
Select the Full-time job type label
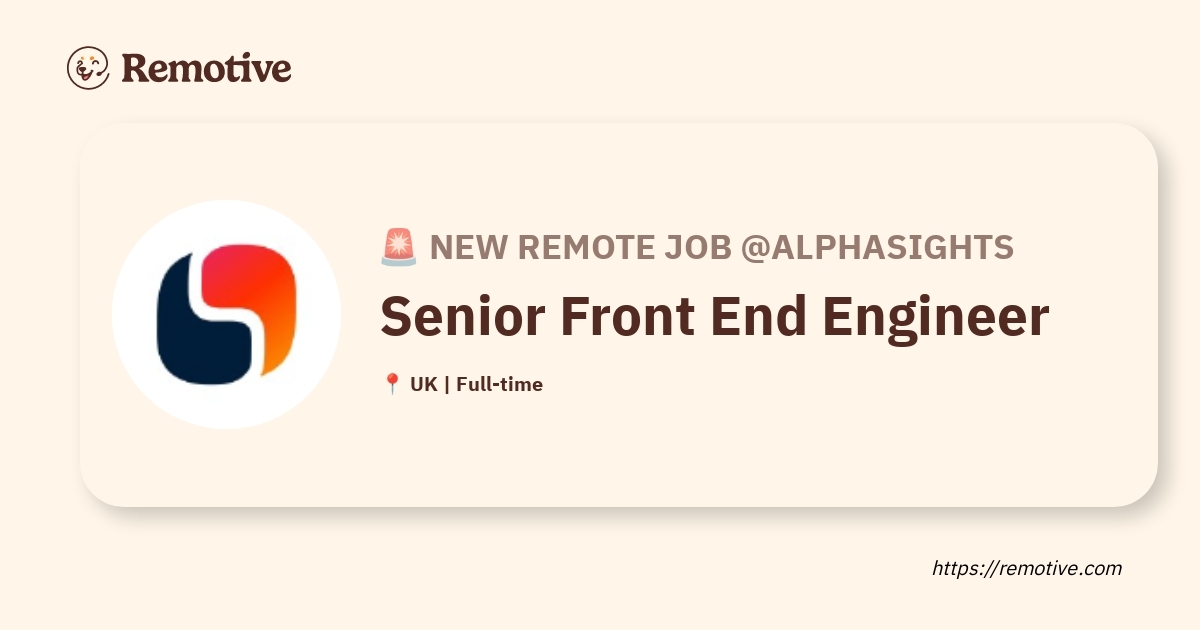coord(499,384)
